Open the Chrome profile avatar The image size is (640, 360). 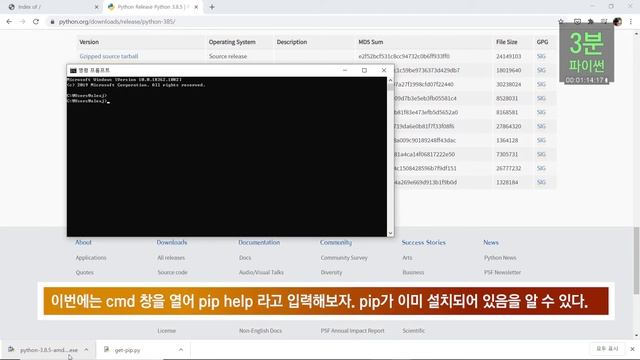pos(618,22)
